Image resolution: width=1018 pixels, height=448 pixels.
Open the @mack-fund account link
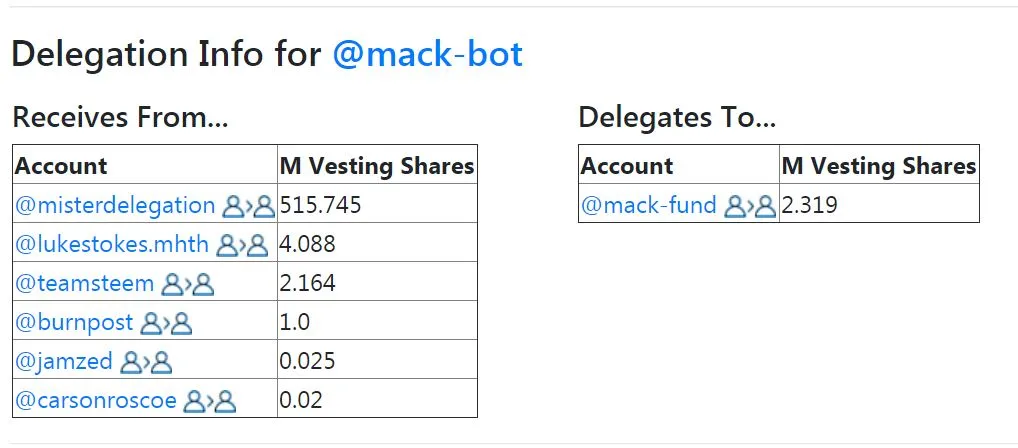point(649,205)
